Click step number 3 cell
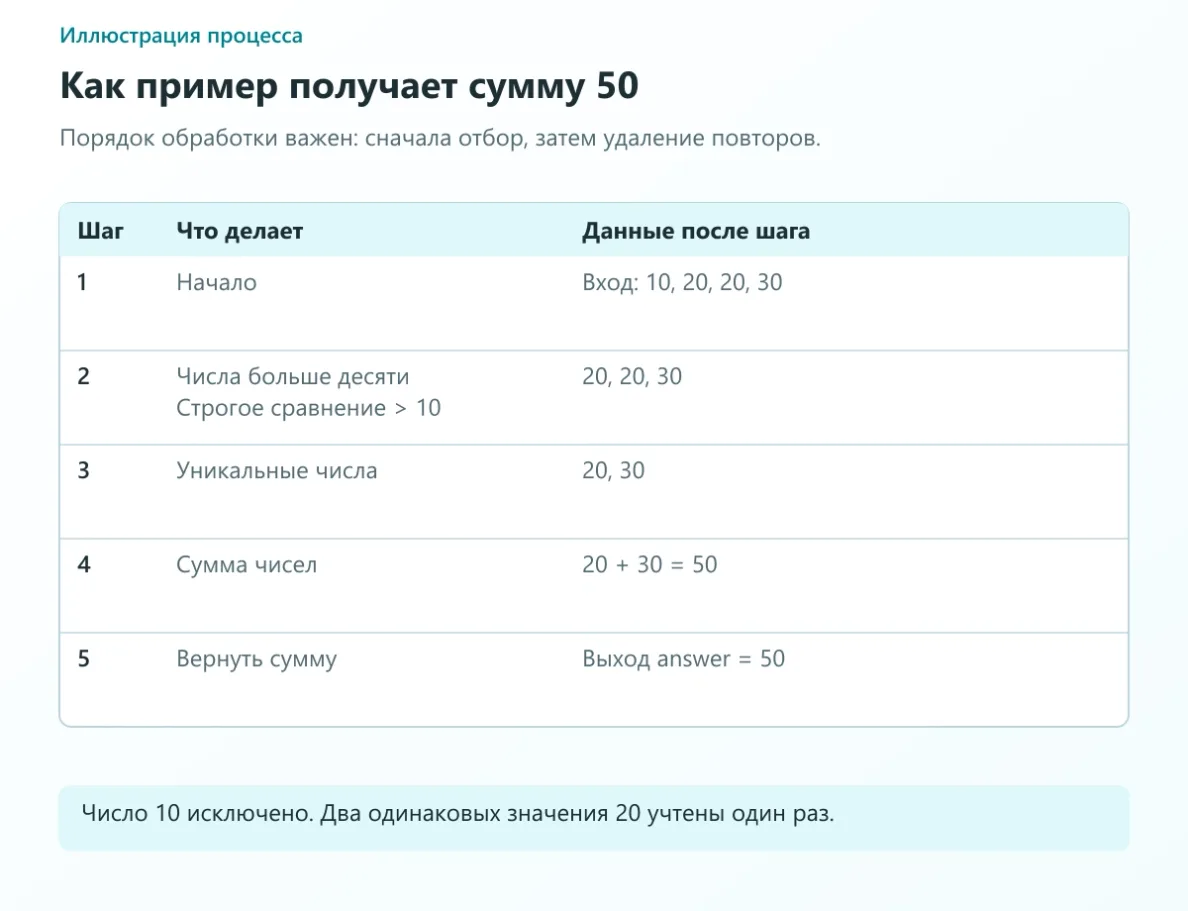 point(83,471)
